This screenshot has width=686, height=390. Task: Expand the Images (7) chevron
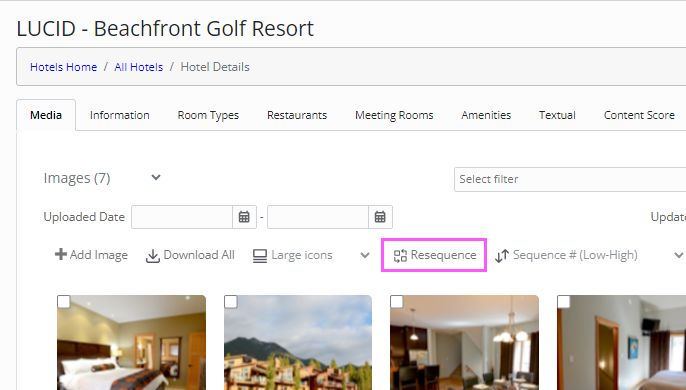pos(156,177)
